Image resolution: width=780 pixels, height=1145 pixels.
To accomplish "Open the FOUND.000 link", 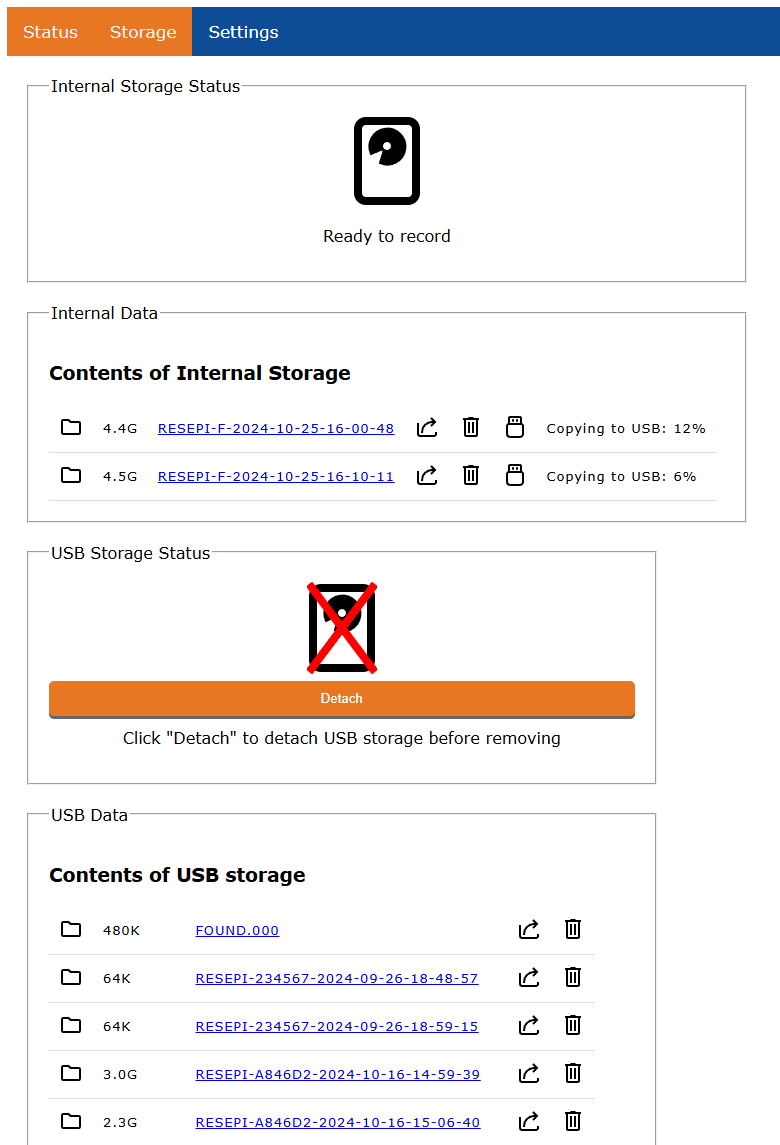I will point(237,929).
